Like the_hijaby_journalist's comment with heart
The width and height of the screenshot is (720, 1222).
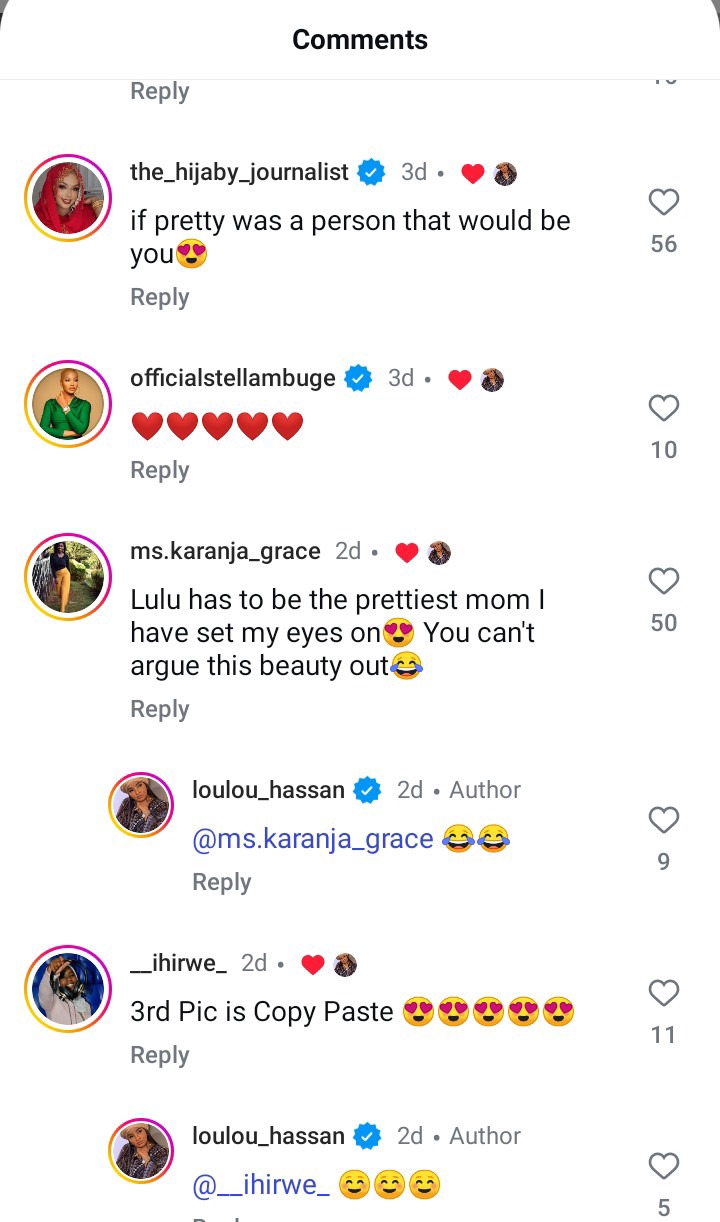click(x=664, y=203)
